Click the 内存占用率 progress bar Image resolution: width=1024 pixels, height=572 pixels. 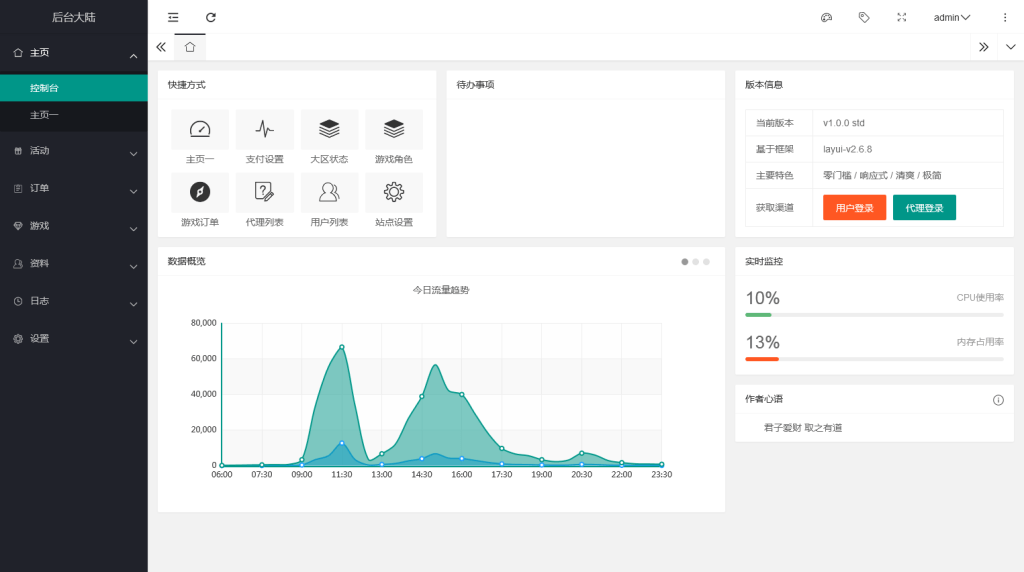coord(874,359)
